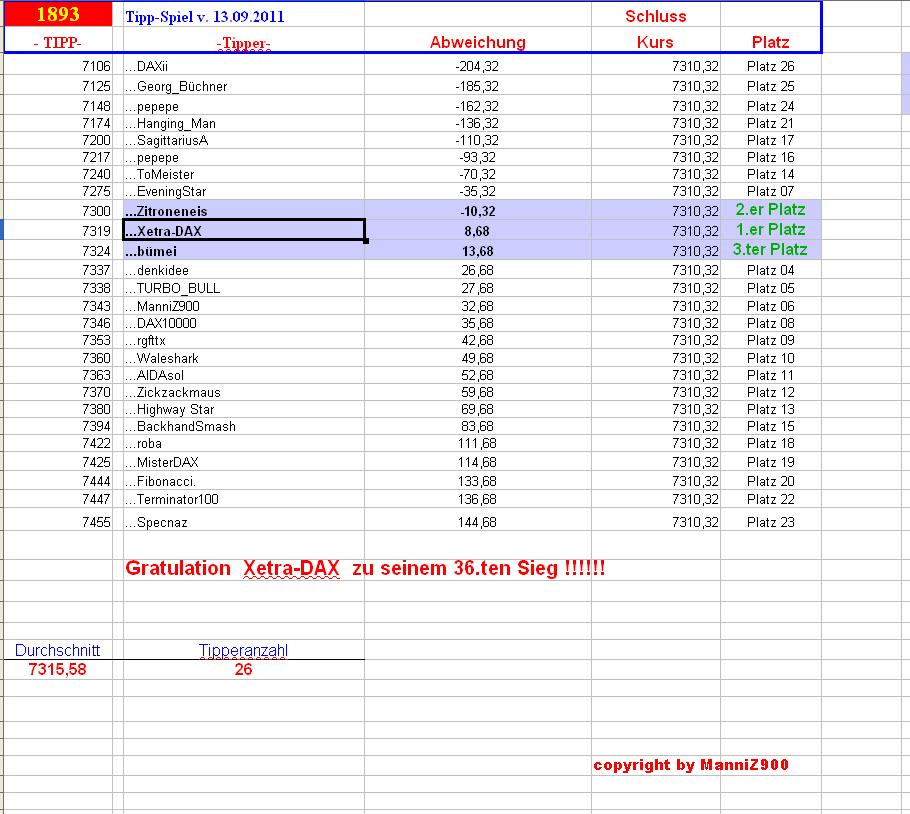Viewport: 910px width, 814px height.
Task: Click the copyright by MannniZ900 text cell
Action: pos(693,765)
